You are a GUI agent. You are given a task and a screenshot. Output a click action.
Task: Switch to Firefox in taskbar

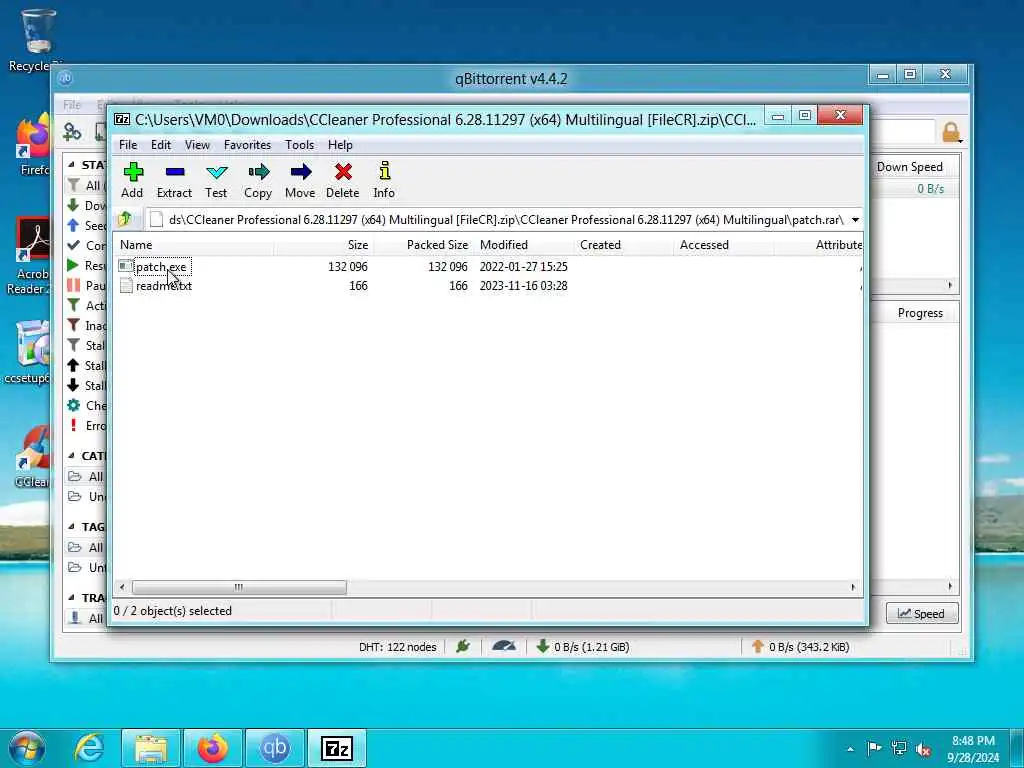(x=213, y=748)
